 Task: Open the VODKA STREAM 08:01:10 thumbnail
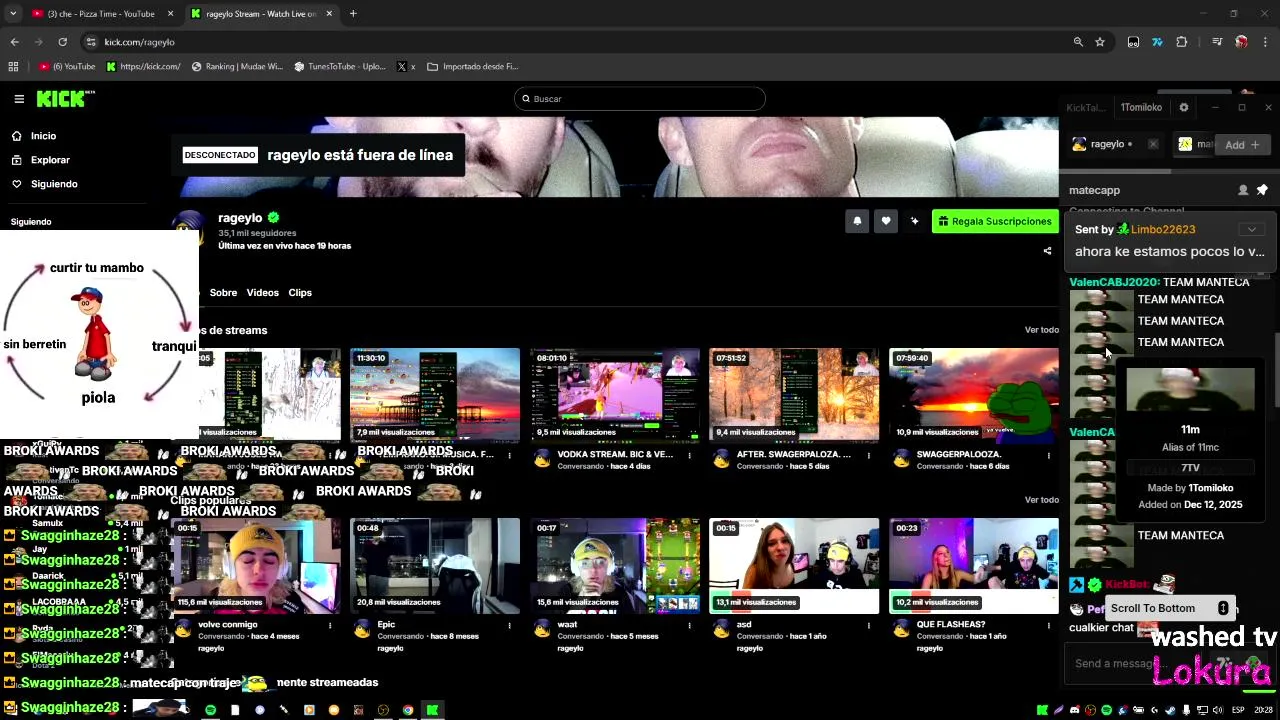[x=615, y=395]
